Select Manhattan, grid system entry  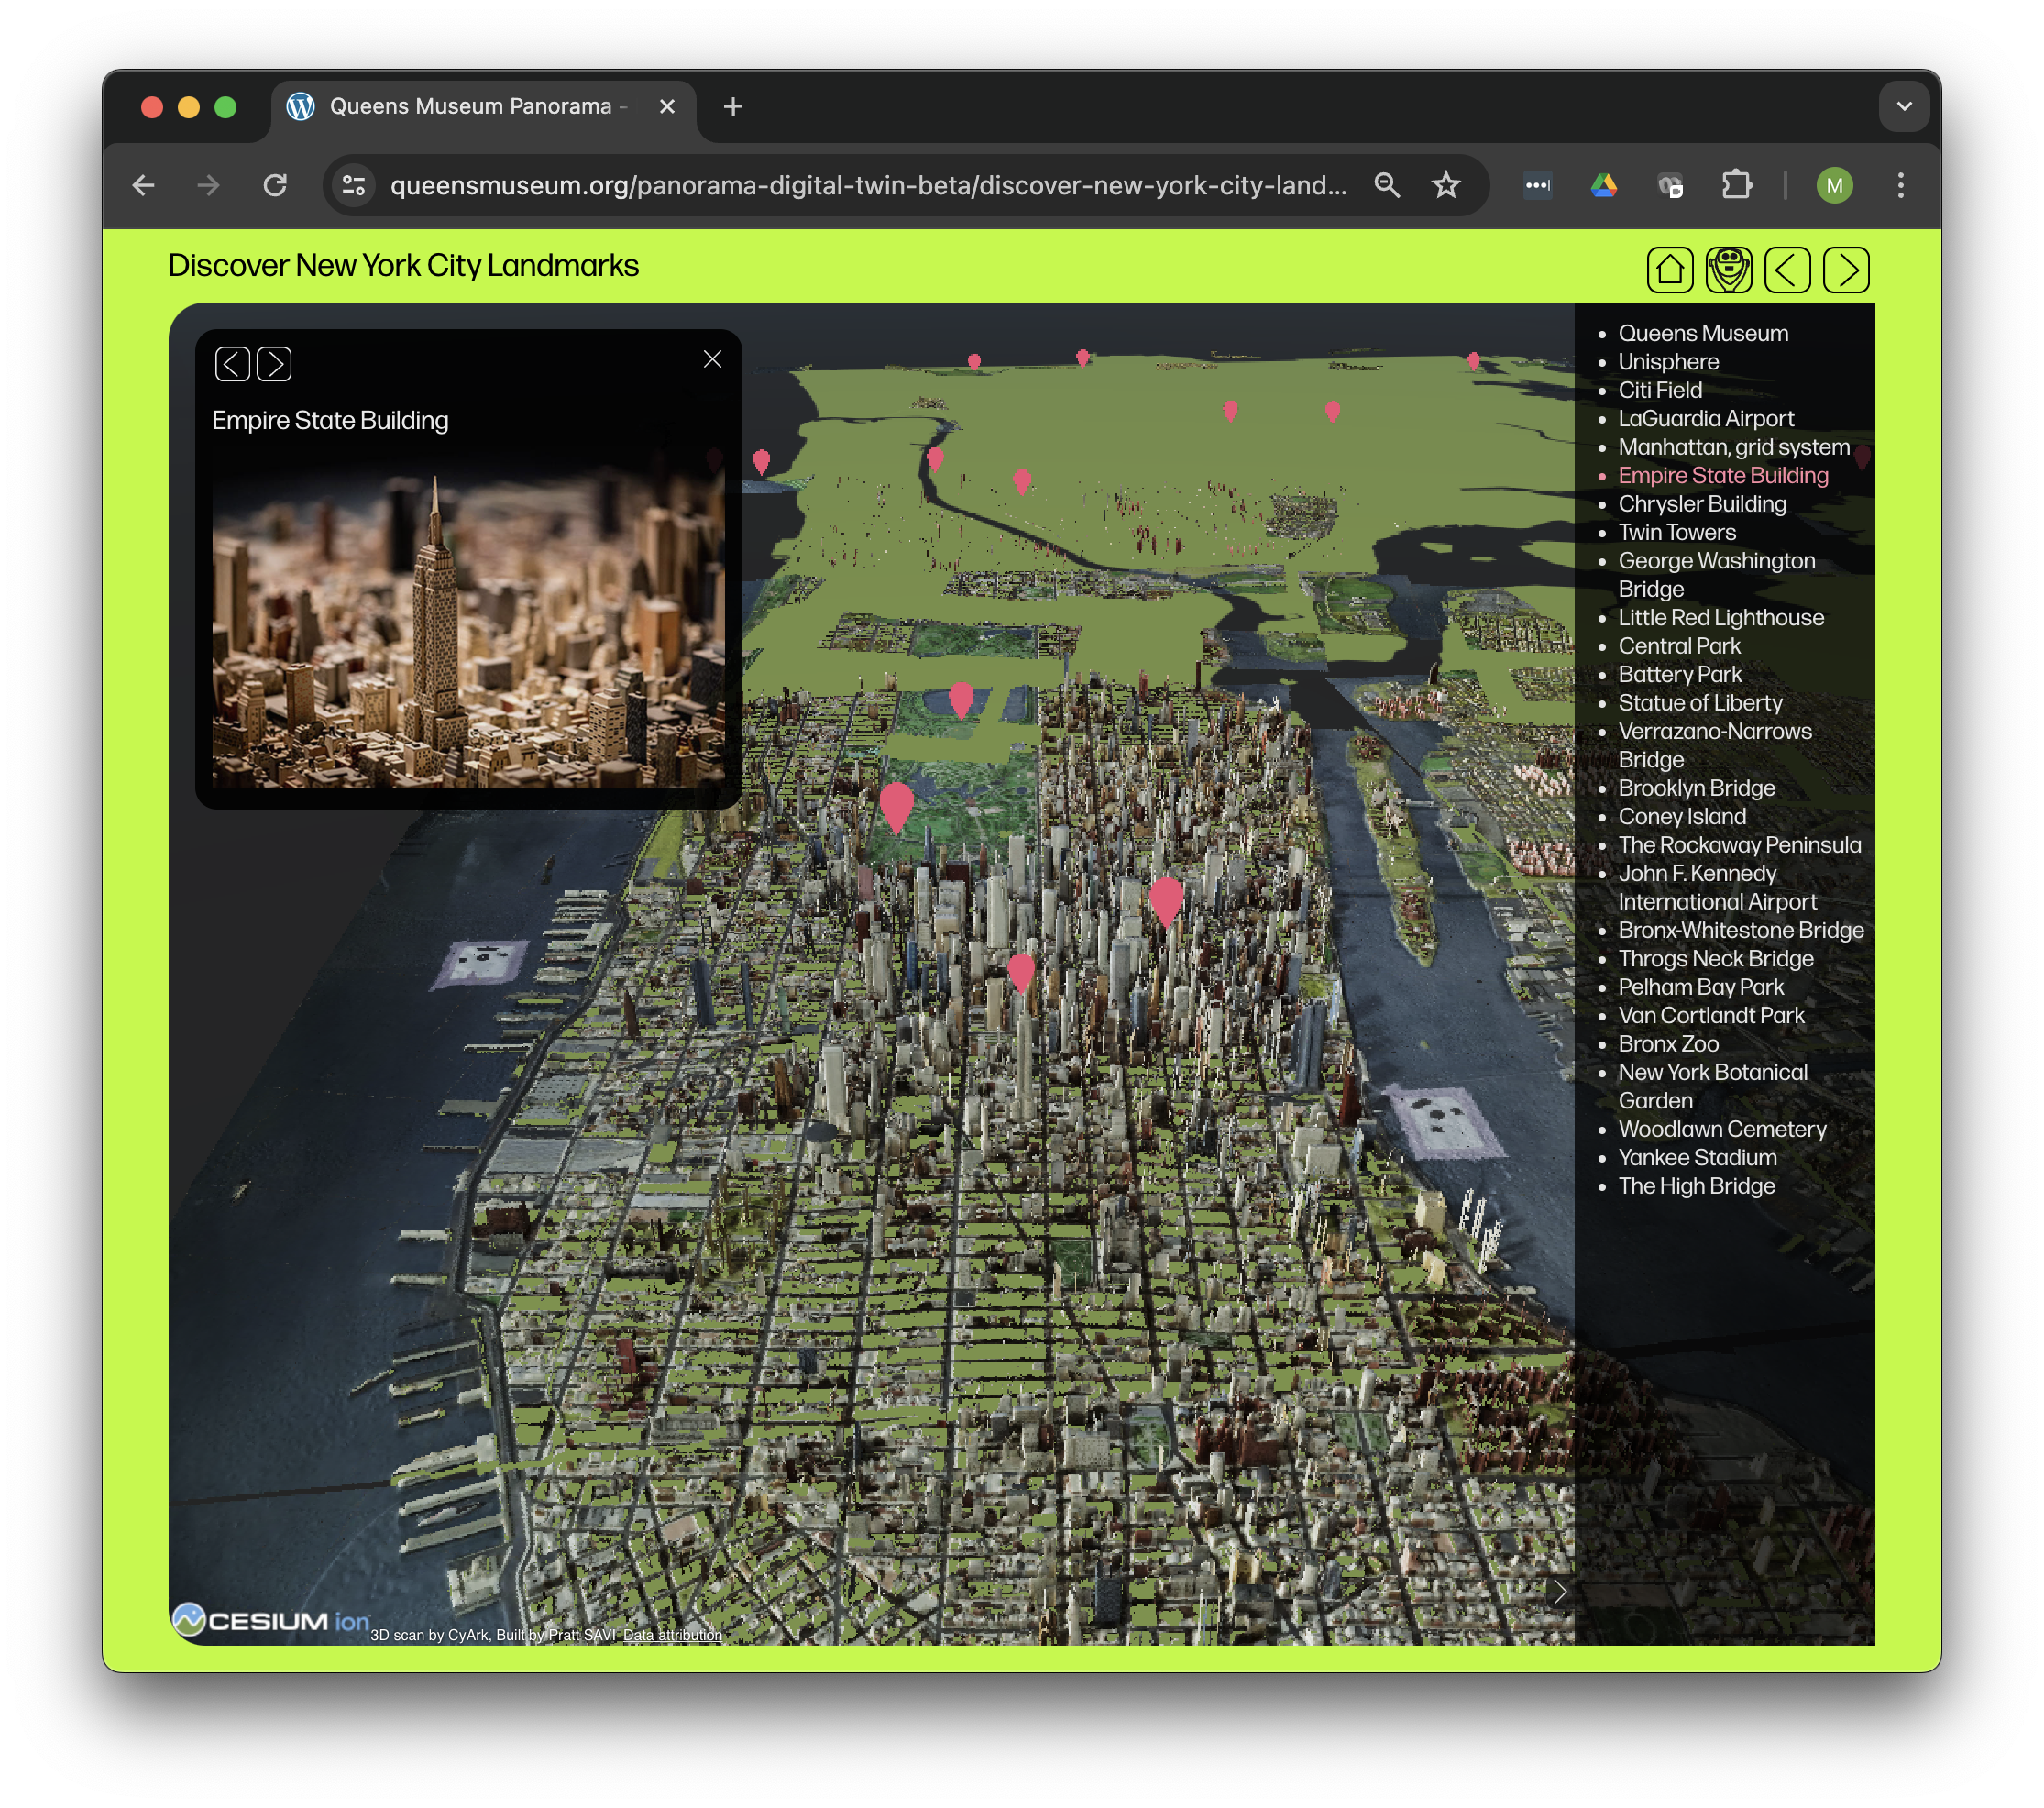[1734, 447]
